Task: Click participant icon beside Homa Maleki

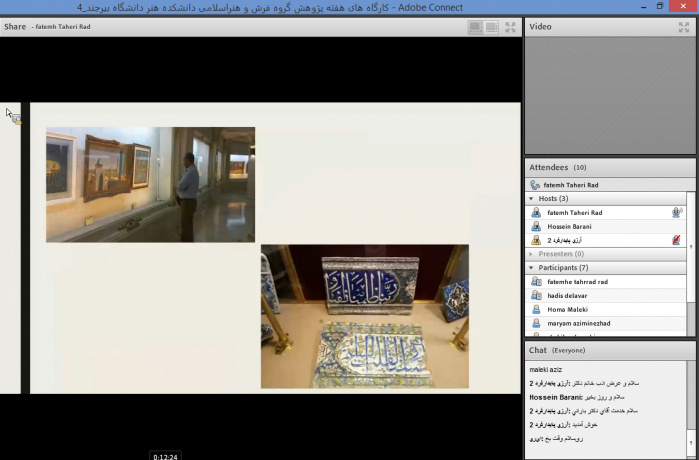Action: coord(536,310)
